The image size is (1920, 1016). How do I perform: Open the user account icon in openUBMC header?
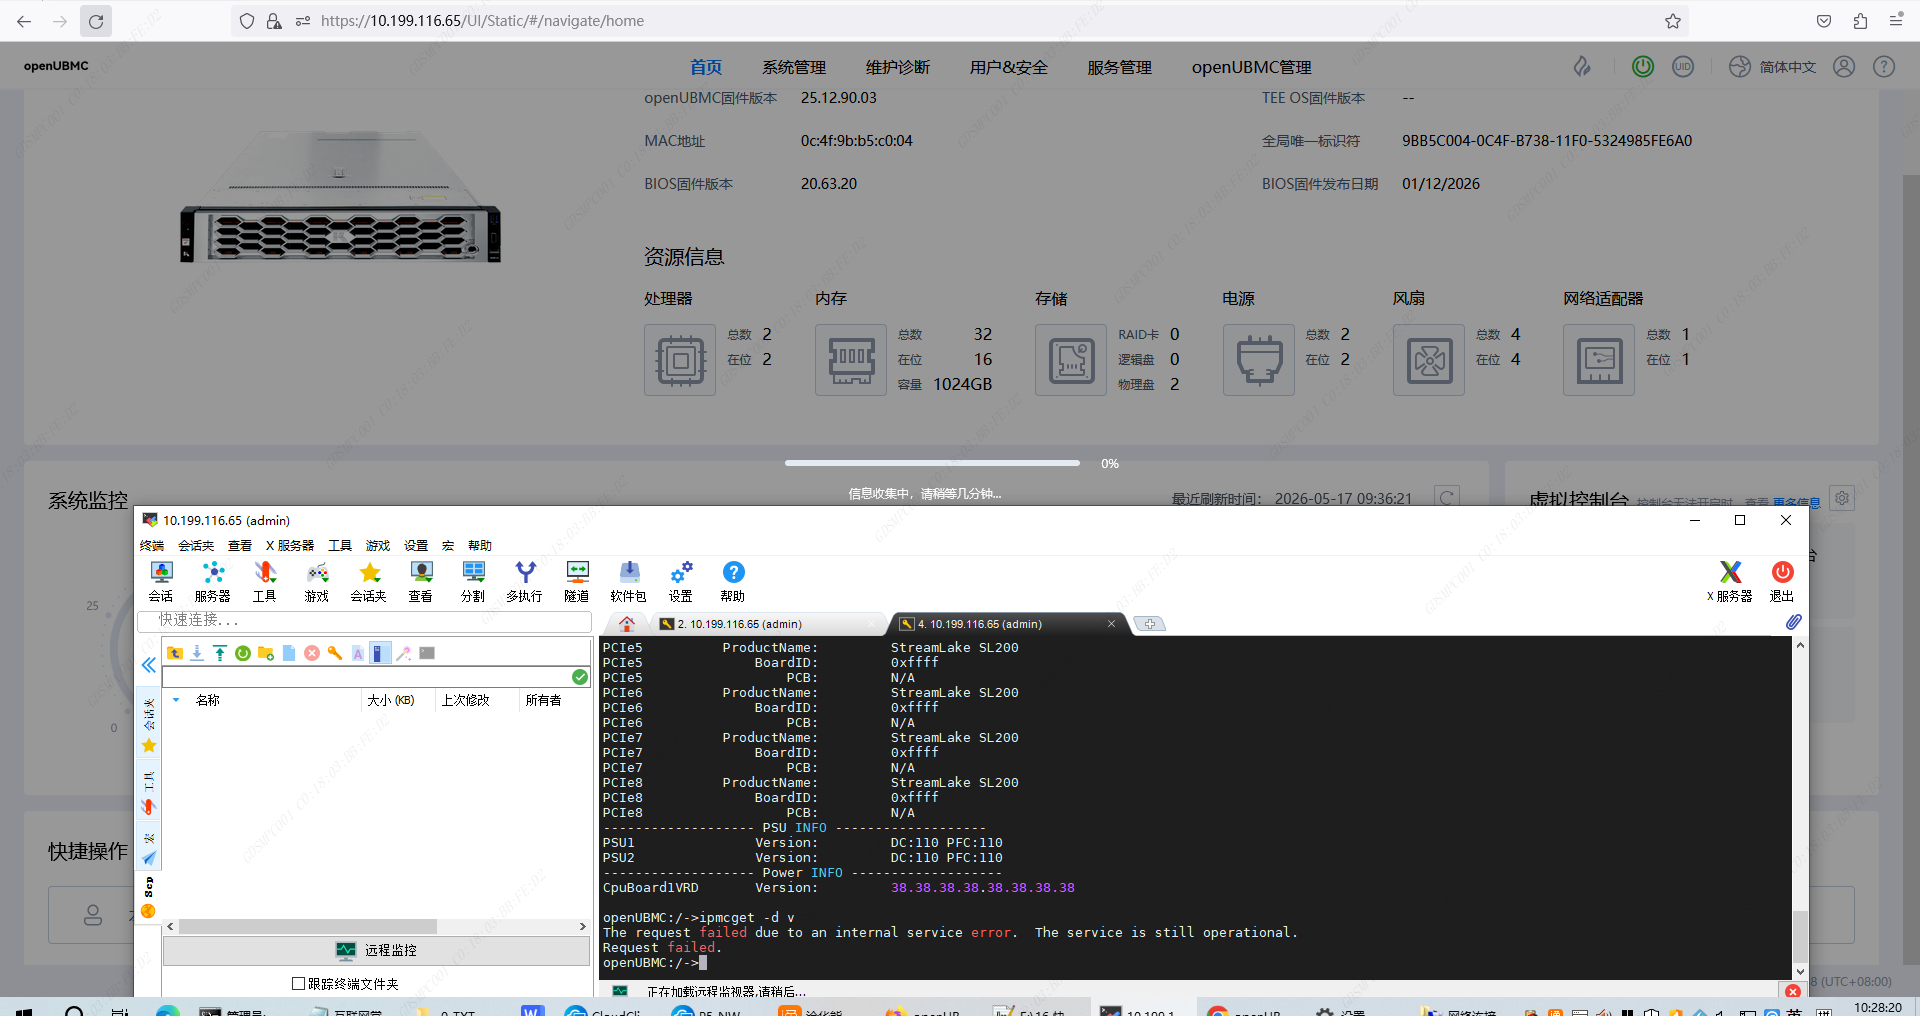[1844, 66]
